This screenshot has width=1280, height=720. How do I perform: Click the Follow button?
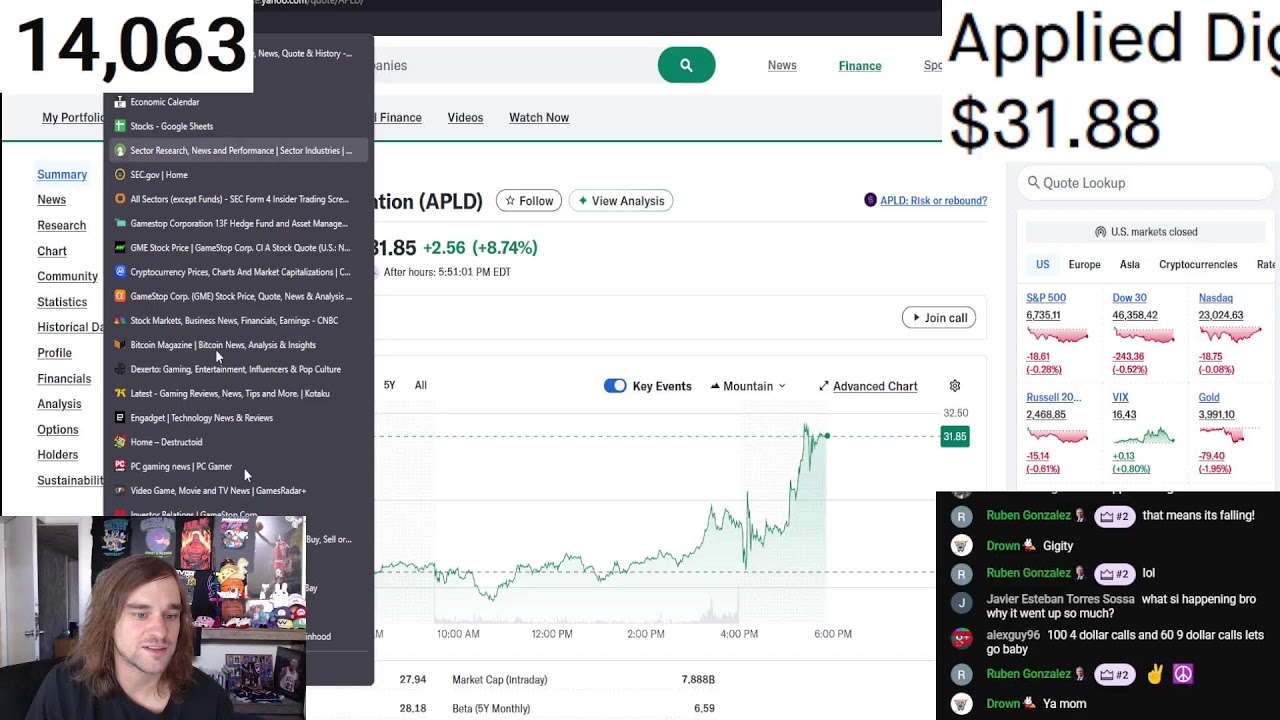529,201
